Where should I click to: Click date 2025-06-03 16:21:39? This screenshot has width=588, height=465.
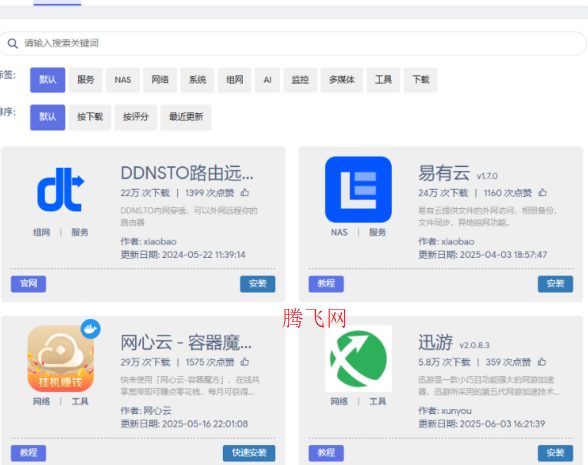(x=502, y=424)
